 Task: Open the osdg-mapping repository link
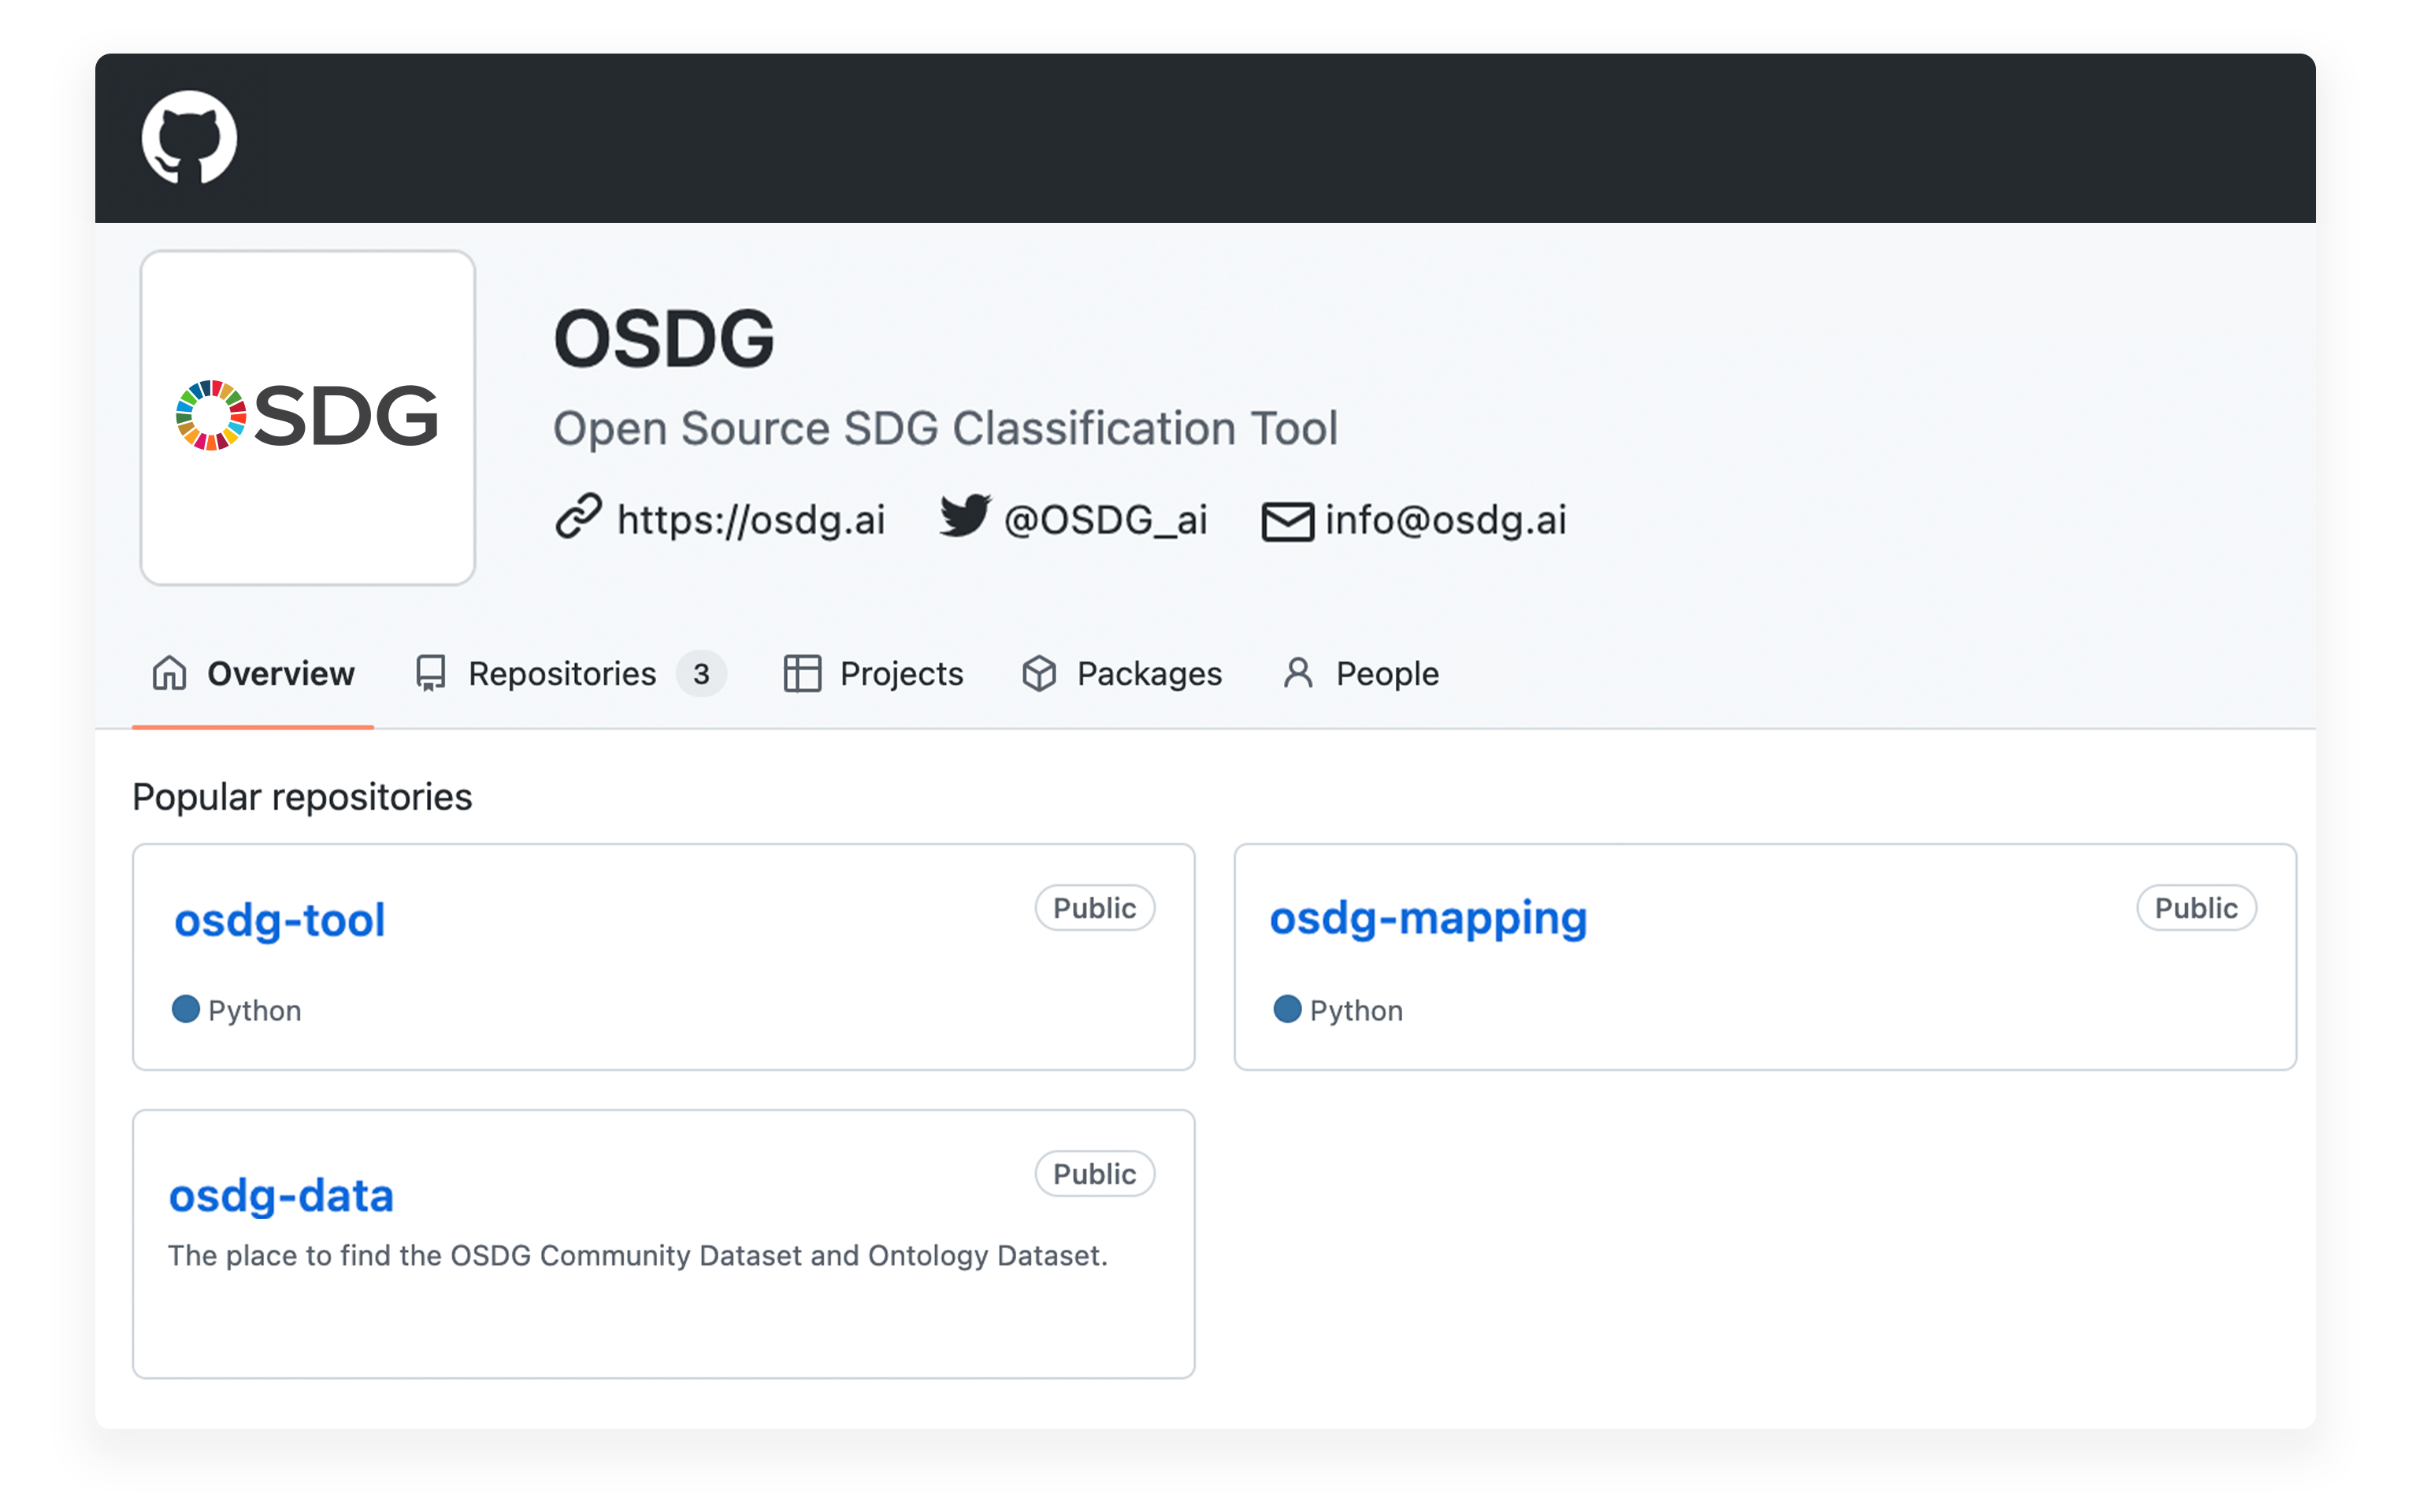tap(1427, 917)
